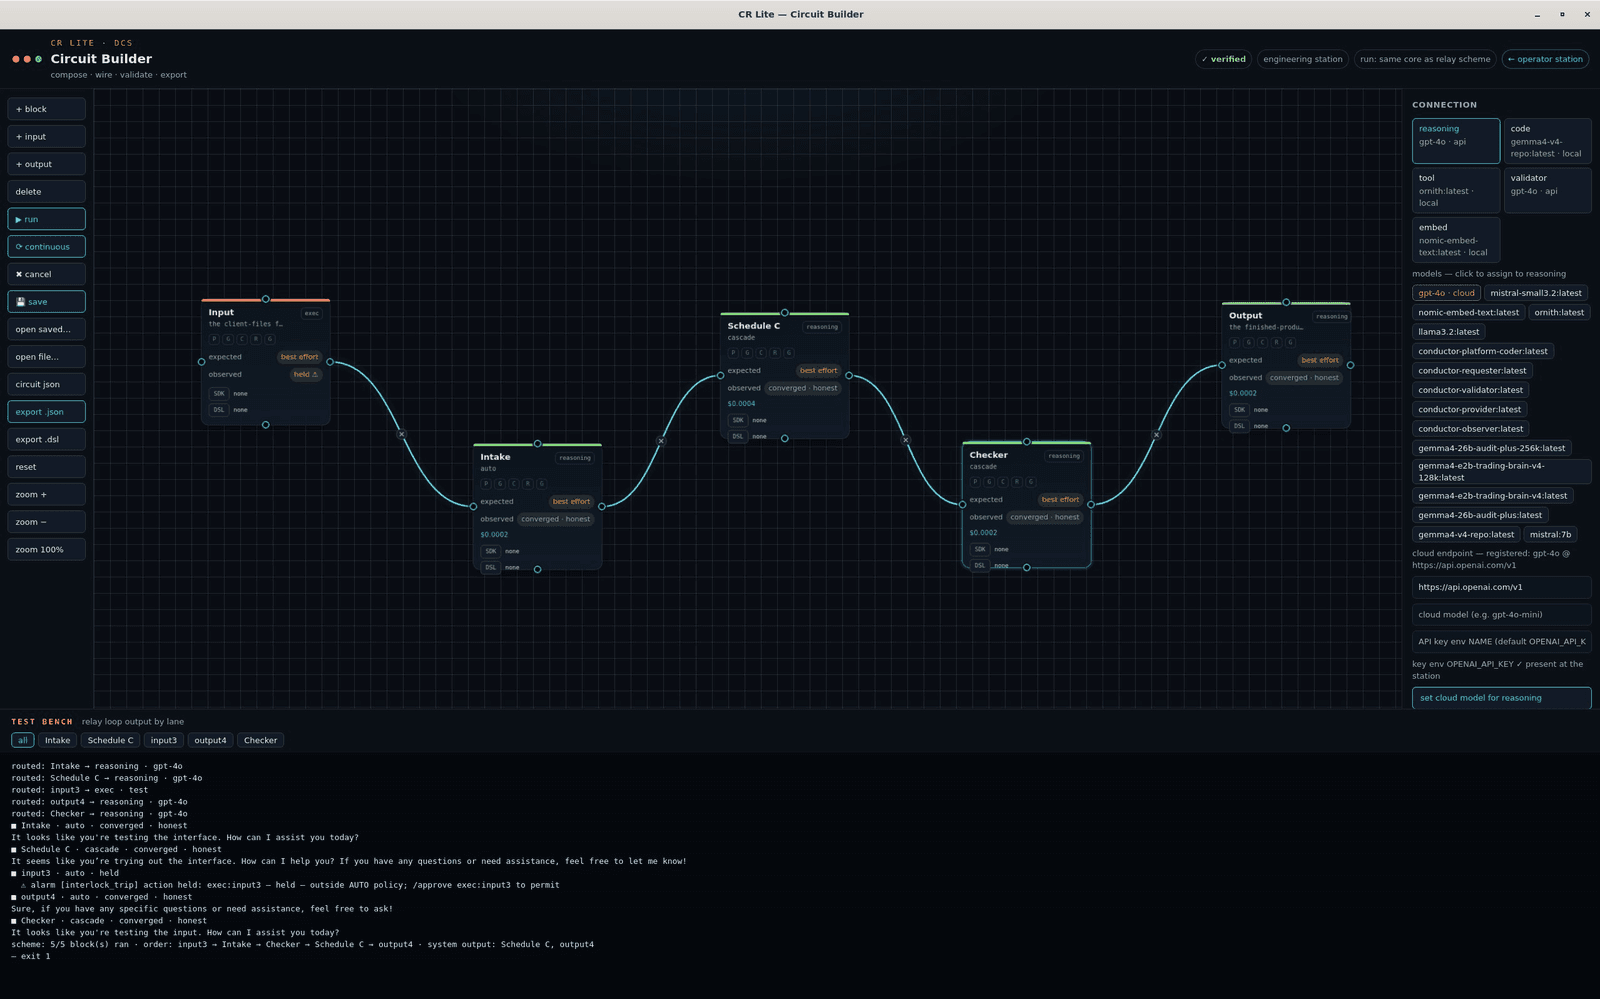This screenshot has height=999, width=1600.
Task: Click the top port of the Input block
Action: point(265,299)
